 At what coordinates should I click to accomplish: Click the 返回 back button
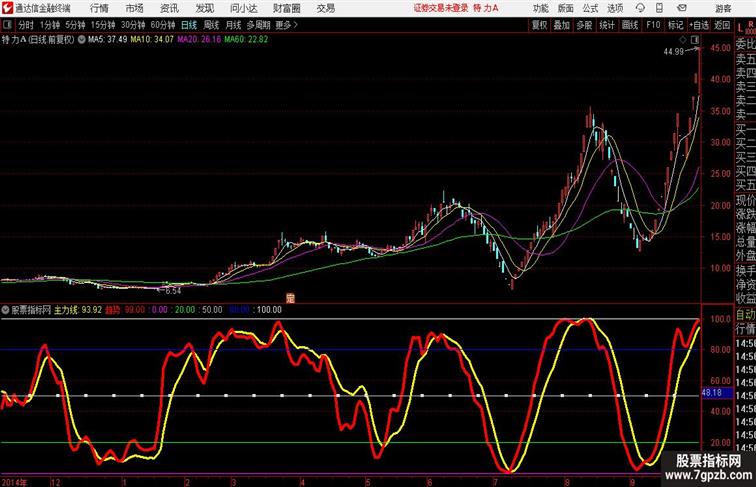[722, 25]
